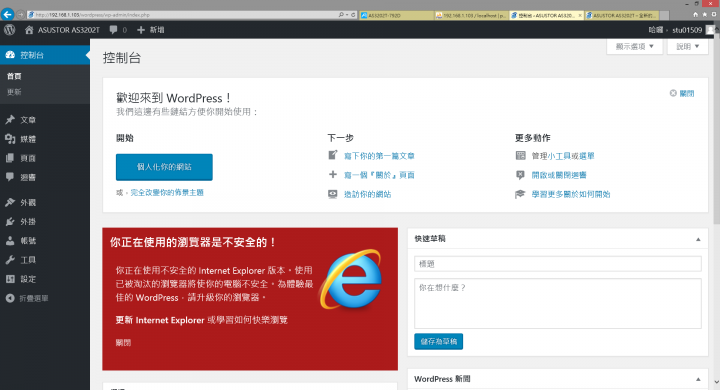The image size is (720, 390).
Task: Open the 造訪你的網站 link
Action: [x=367, y=194]
